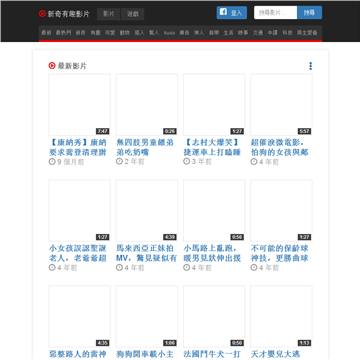Open the 馬來西亞正妹拍MV video link
This screenshot has height=360, width=360.
[x=147, y=253]
